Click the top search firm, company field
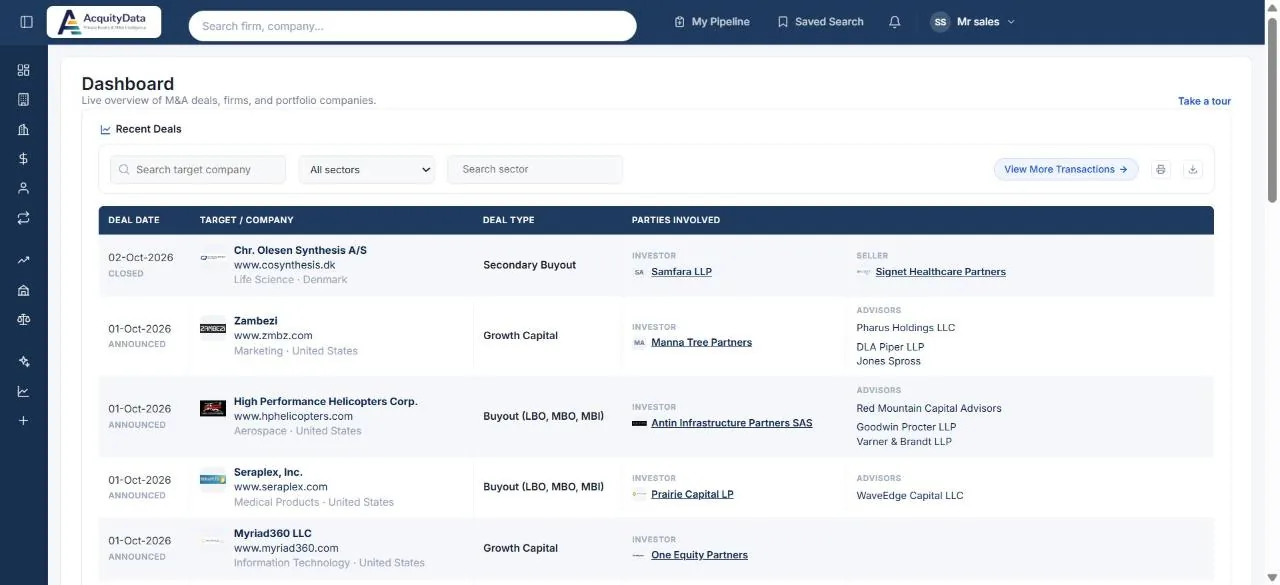 tap(413, 26)
